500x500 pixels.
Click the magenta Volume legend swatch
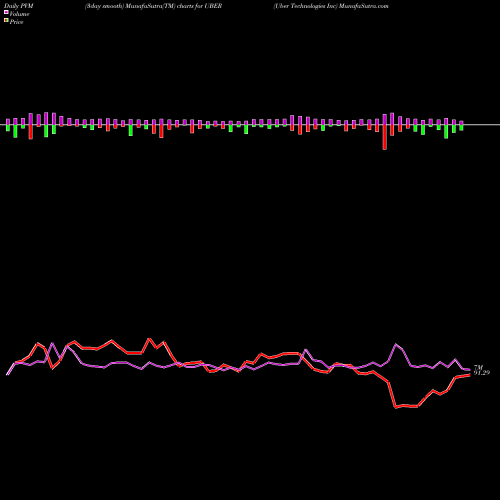[6, 13]
